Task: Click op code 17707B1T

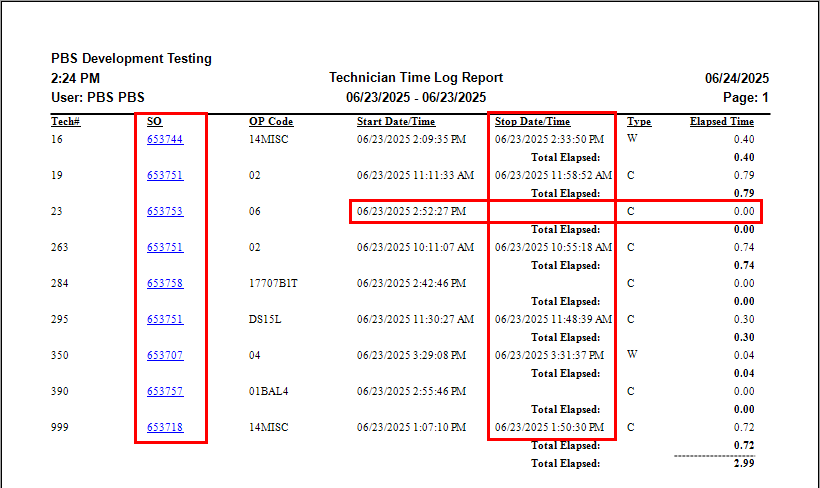Action: [x=274, y=283]
